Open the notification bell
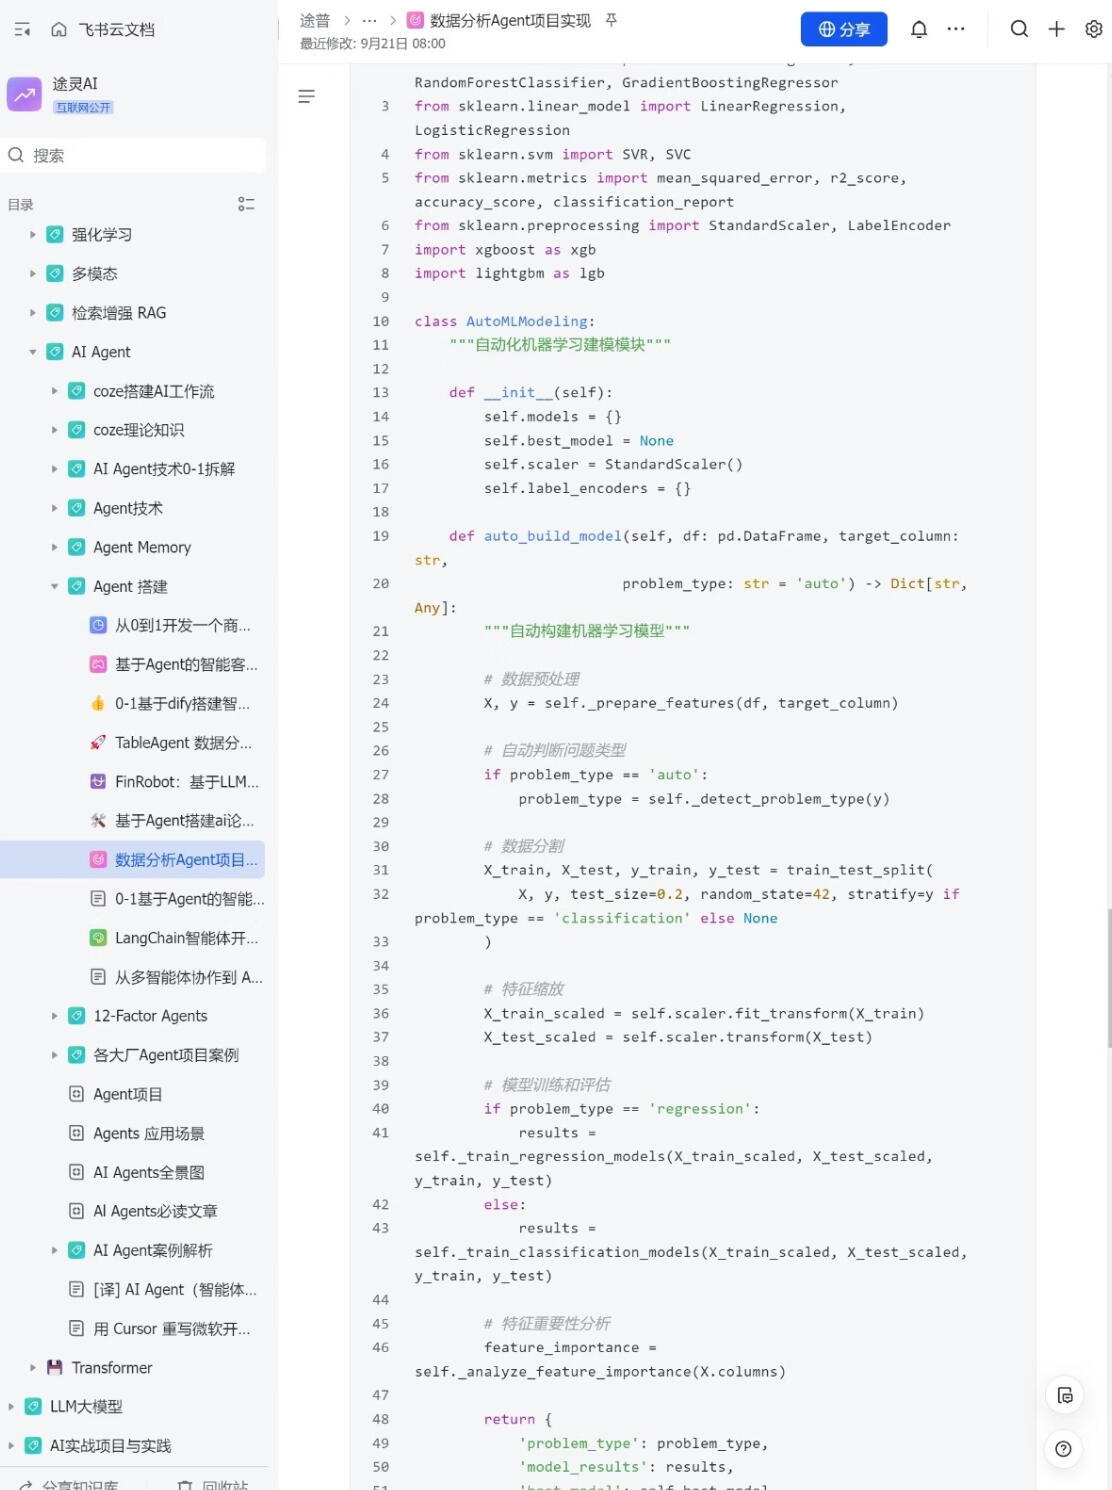The image size is (1112, 1490). pos(919,29)
